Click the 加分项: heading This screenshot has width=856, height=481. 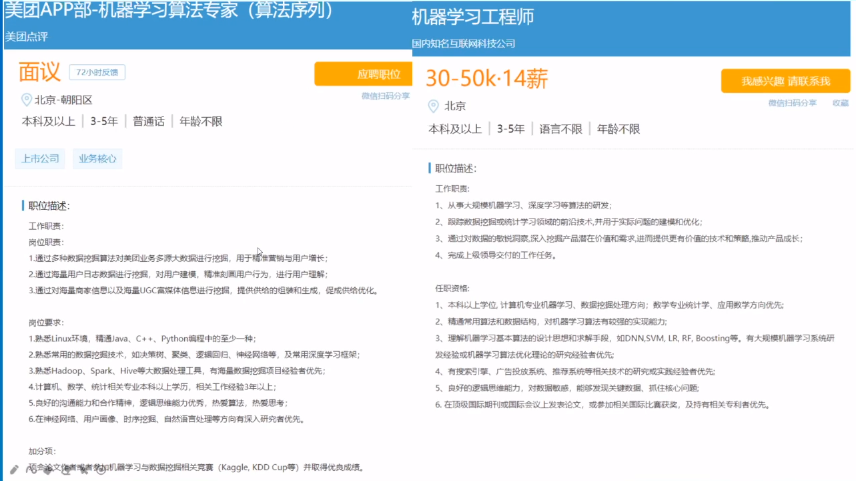[43, 451]
